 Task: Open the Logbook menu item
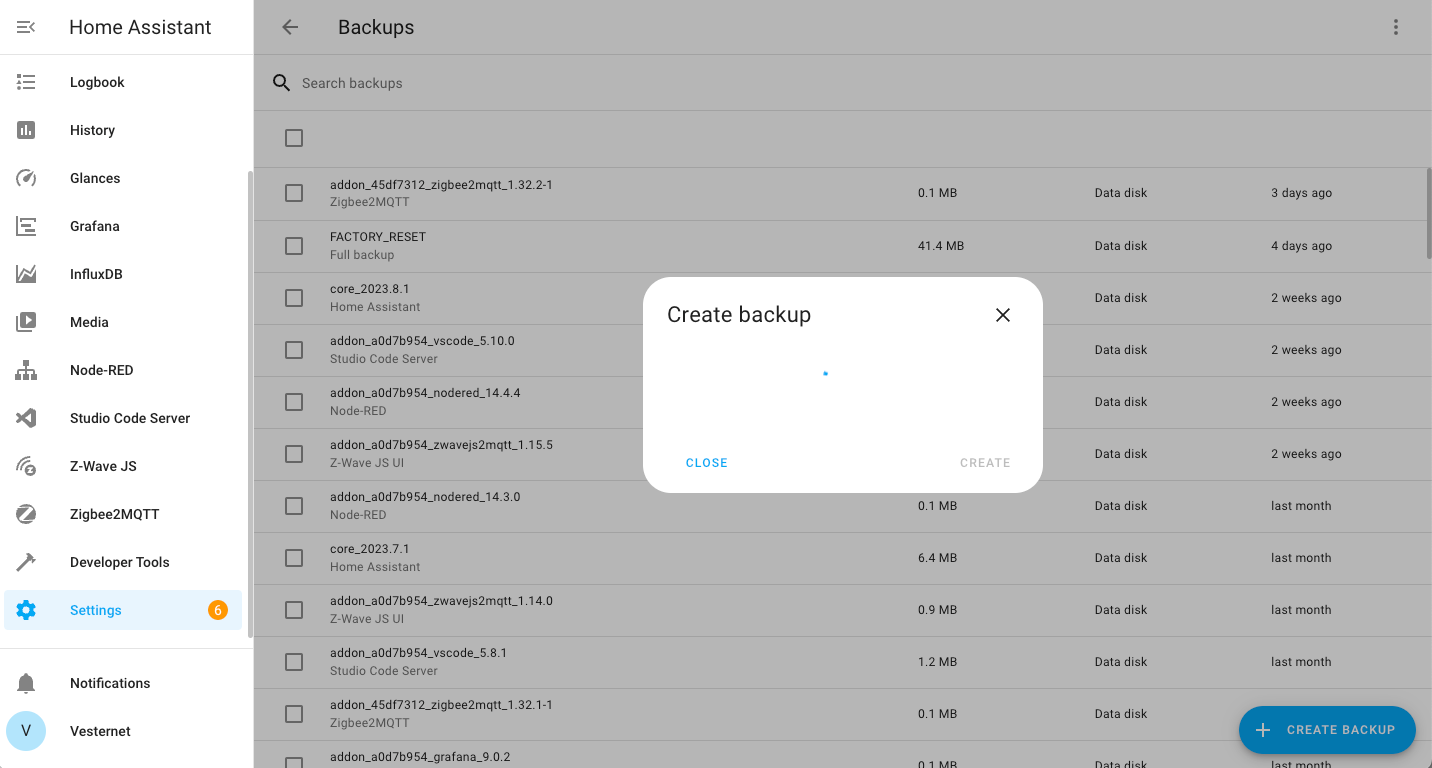point(123,82)
